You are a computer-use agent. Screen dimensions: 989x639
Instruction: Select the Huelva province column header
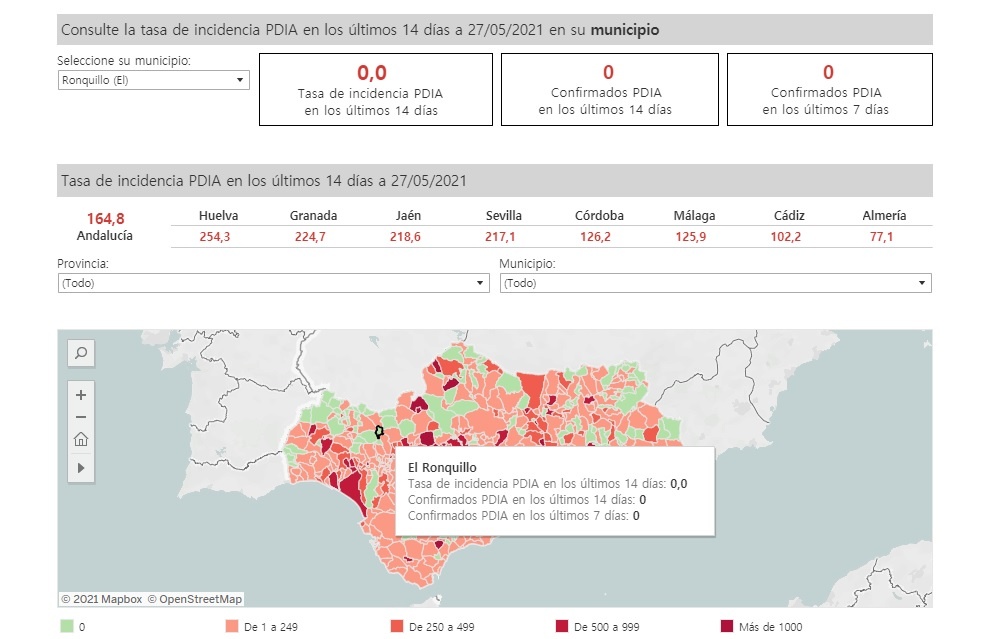(218, 215)
